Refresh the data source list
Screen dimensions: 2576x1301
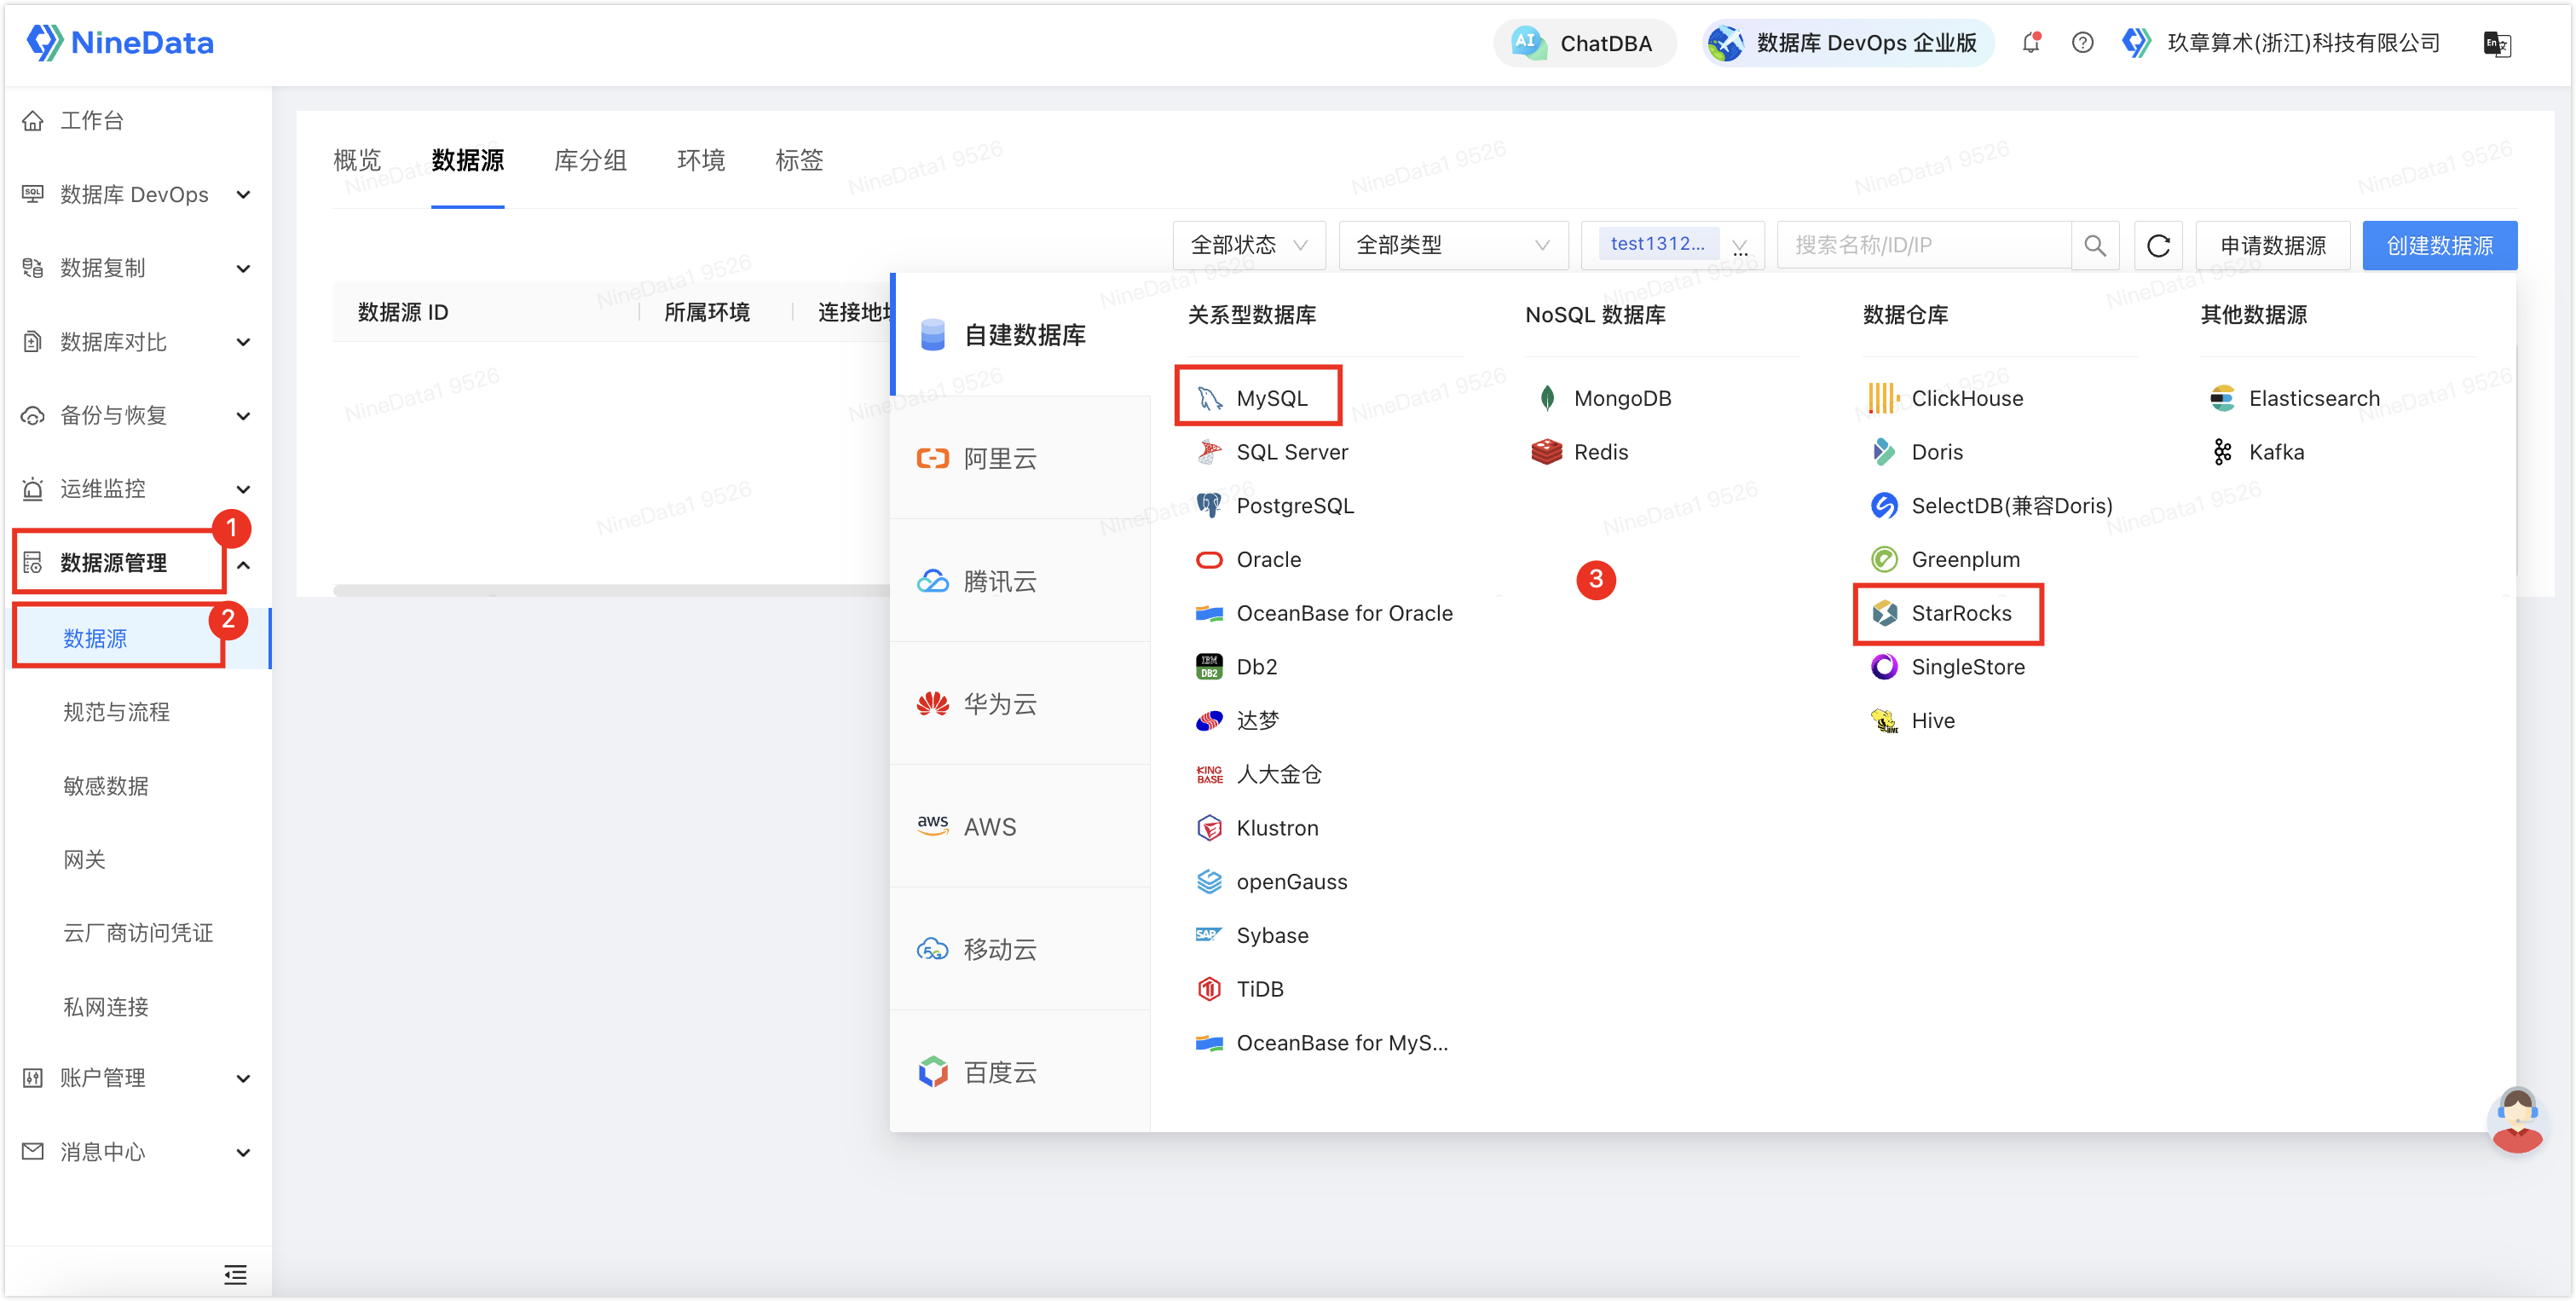(x=2158, y=245)
